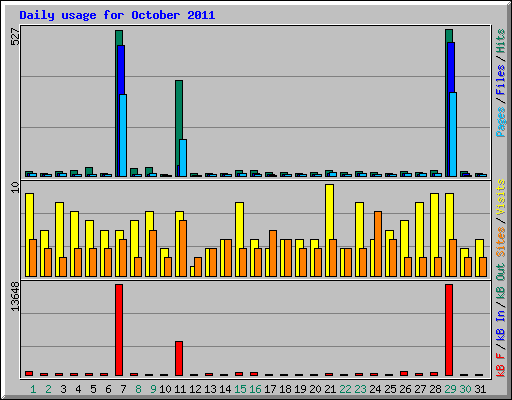This screenshot has width=512, height=400.
Task: Click day 31 on the x-axis
Action: [x=480, y=389]
